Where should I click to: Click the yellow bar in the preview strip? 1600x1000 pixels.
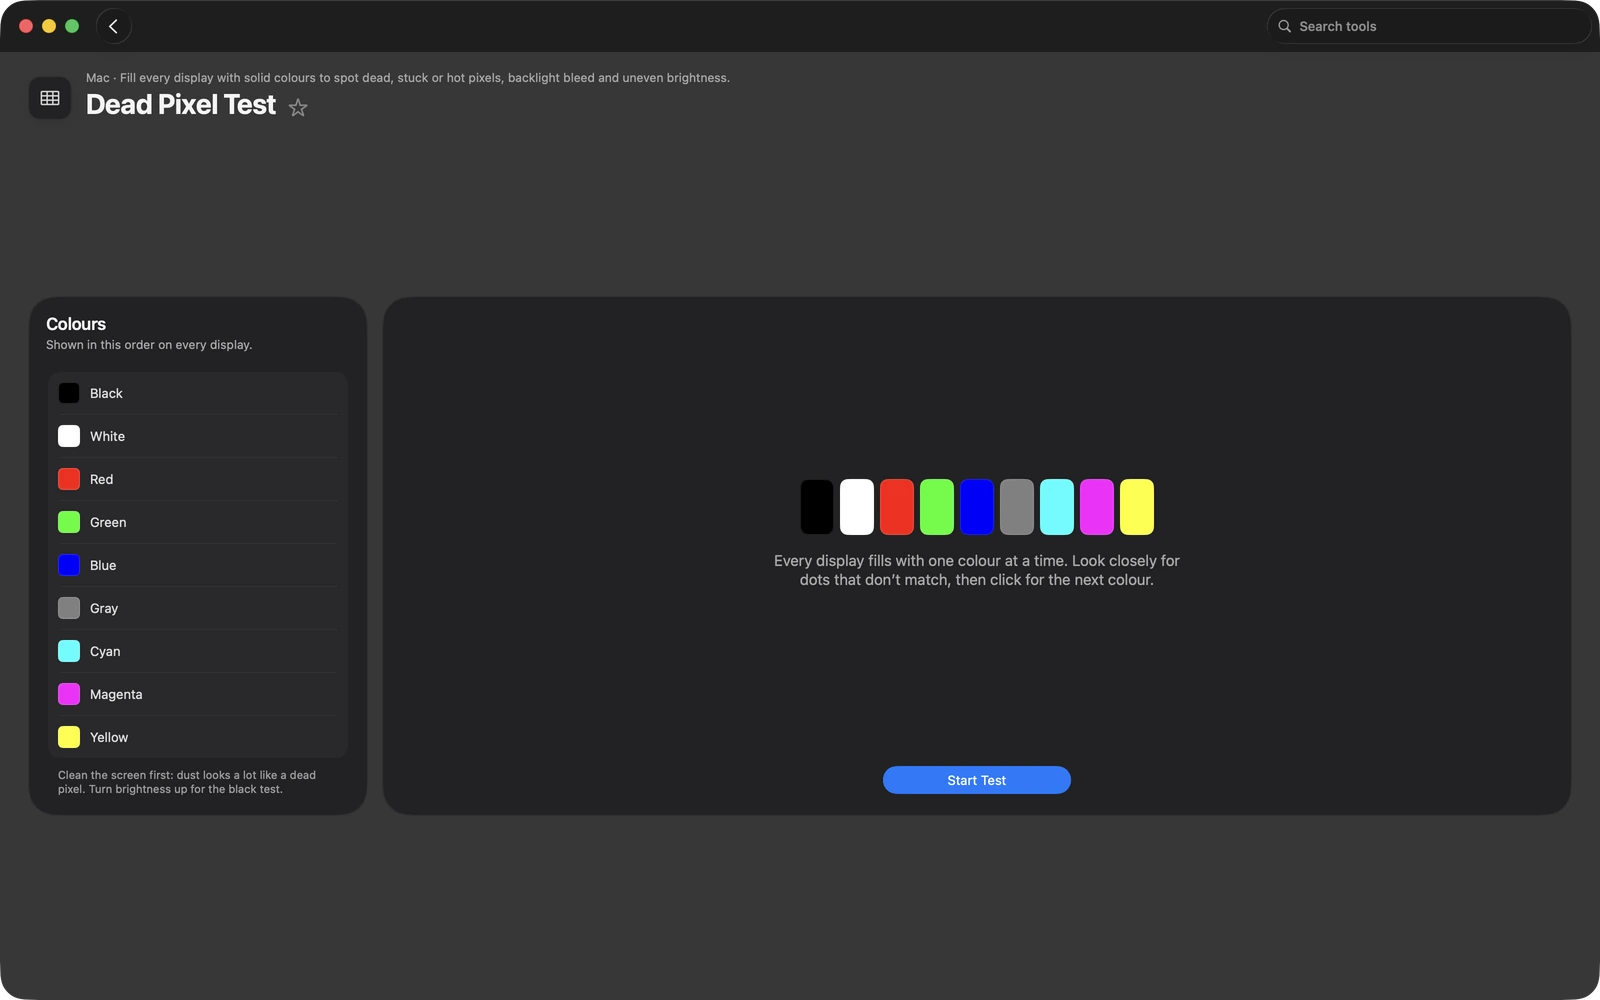pyautogui.click(x=1137, y=507)
